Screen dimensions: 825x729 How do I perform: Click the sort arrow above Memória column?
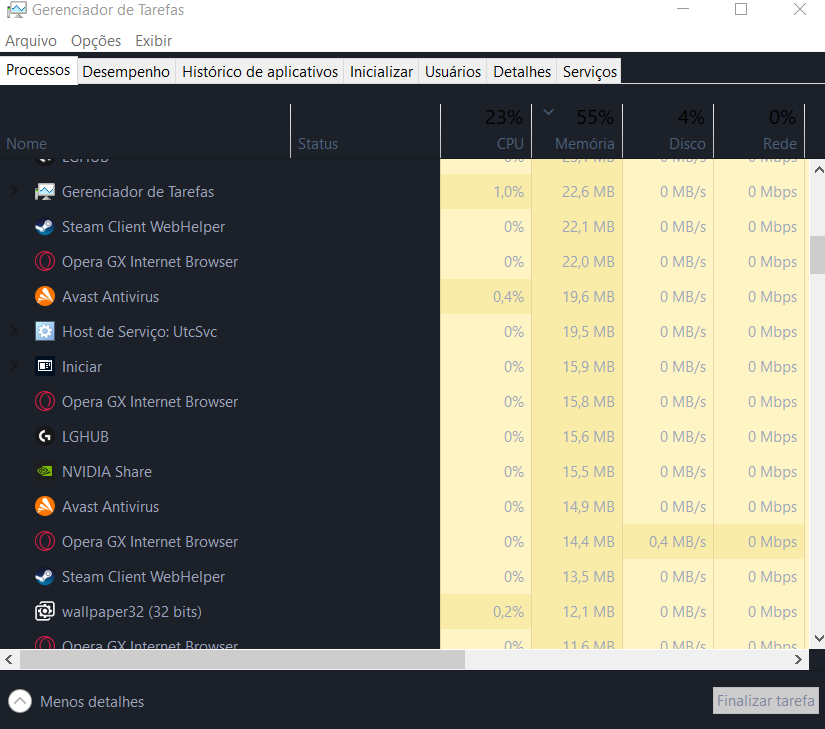[548, 112]
